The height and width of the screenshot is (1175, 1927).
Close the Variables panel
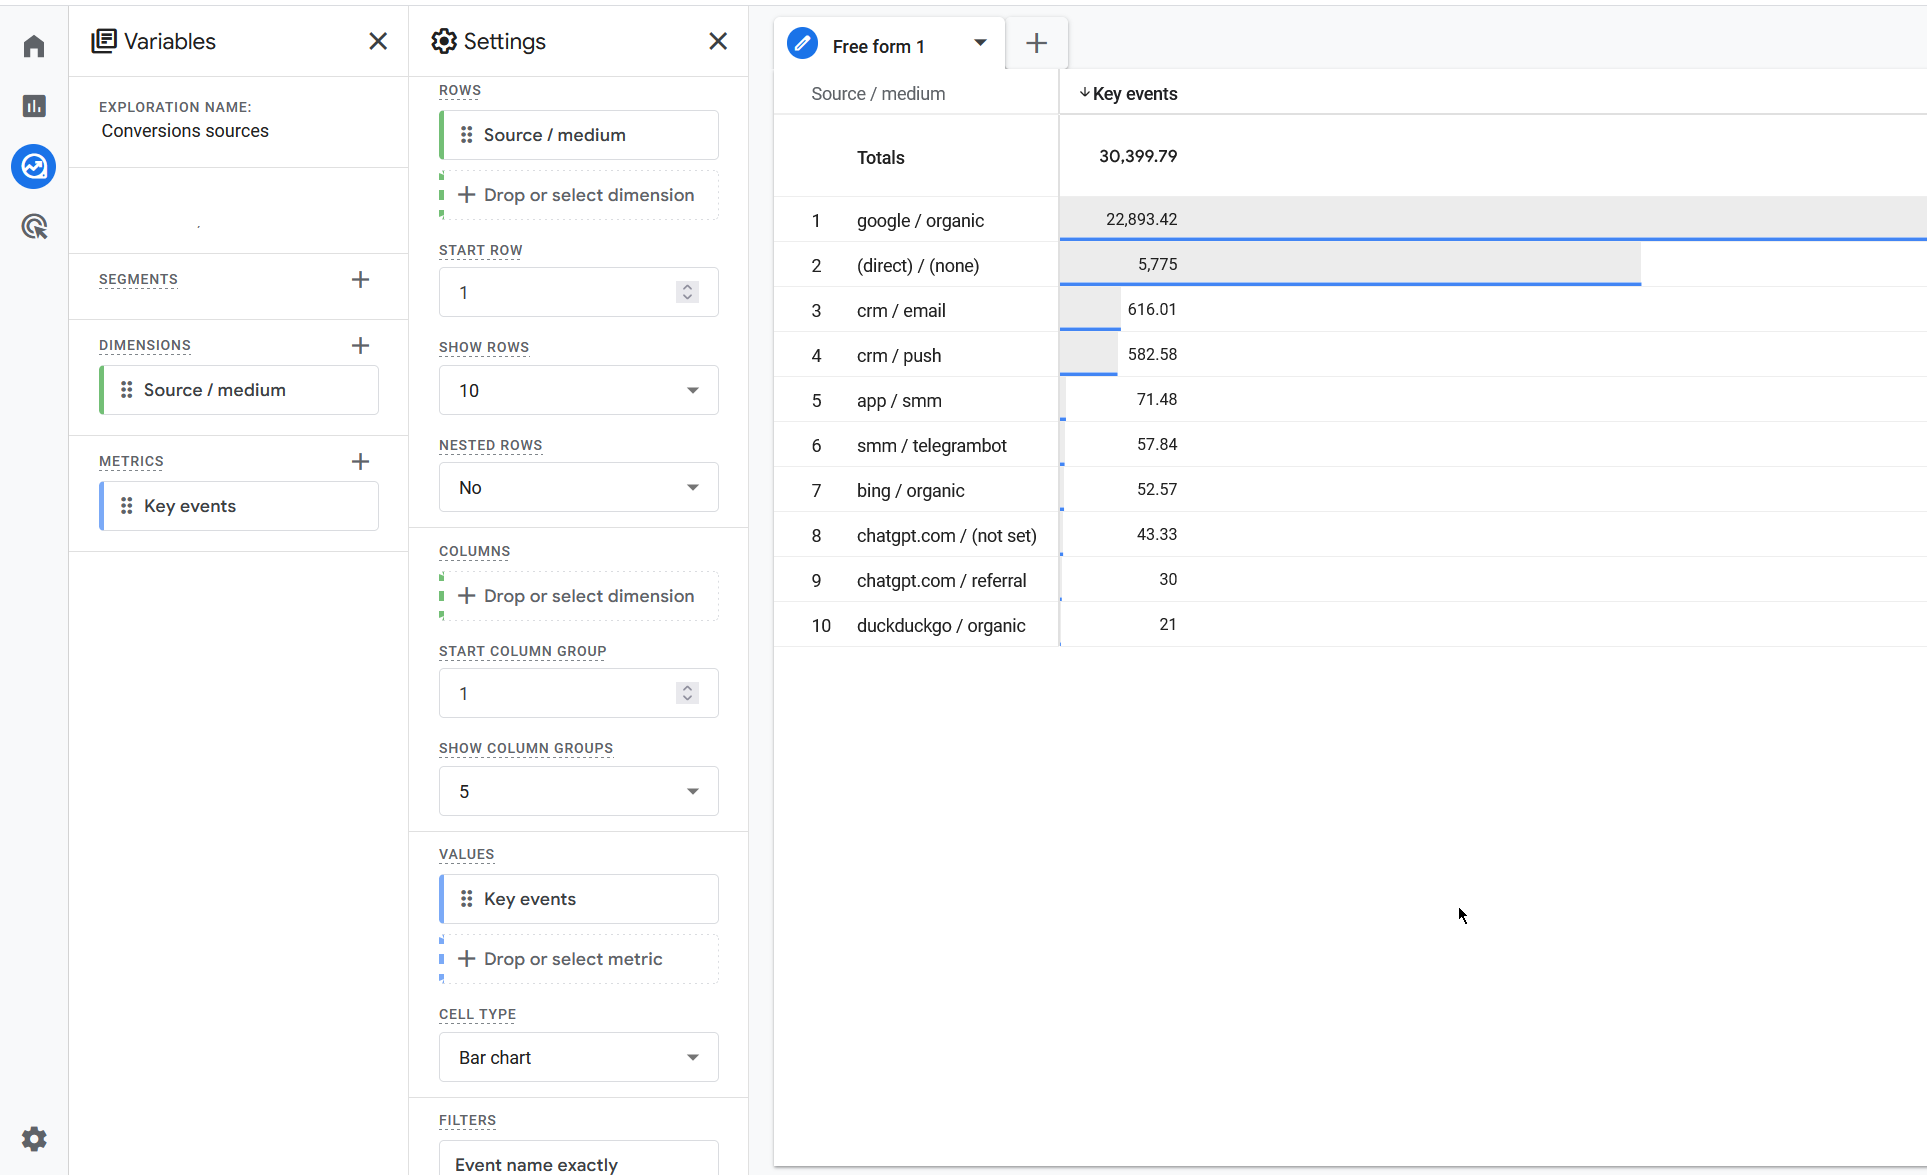coord(377,41)
